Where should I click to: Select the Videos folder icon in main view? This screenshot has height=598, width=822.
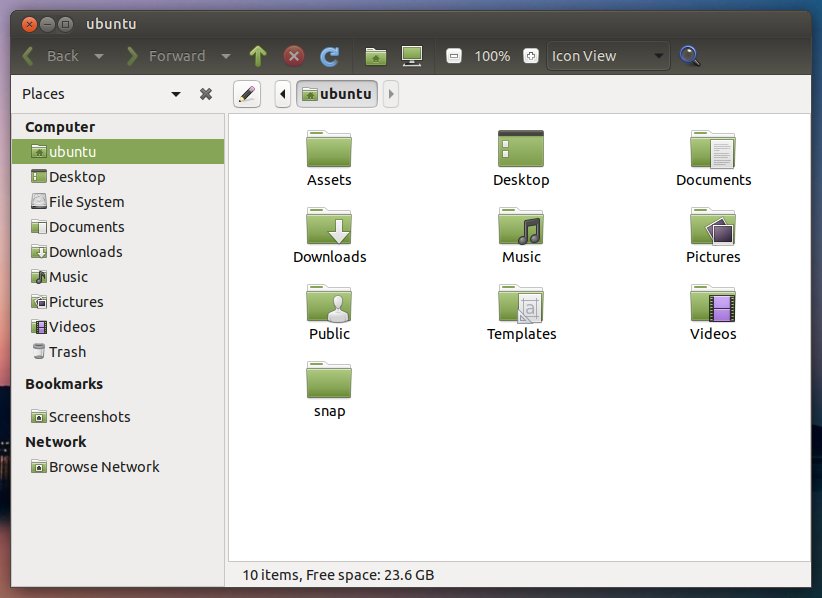tap(713, 303)
